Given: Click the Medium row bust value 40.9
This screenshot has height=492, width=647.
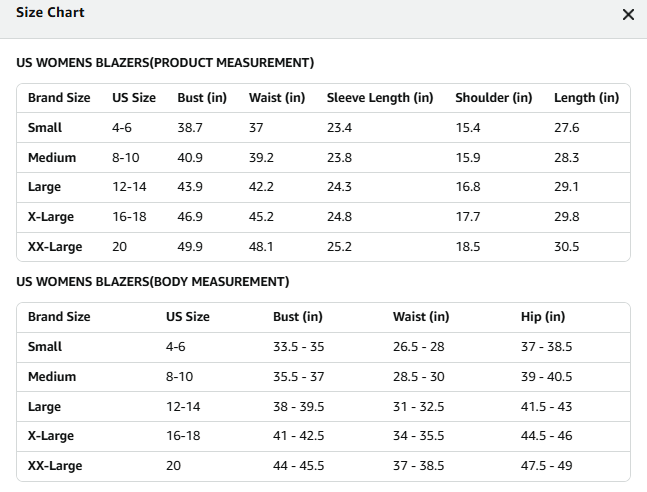Looking at the screenshot, I should coord(190,158).
